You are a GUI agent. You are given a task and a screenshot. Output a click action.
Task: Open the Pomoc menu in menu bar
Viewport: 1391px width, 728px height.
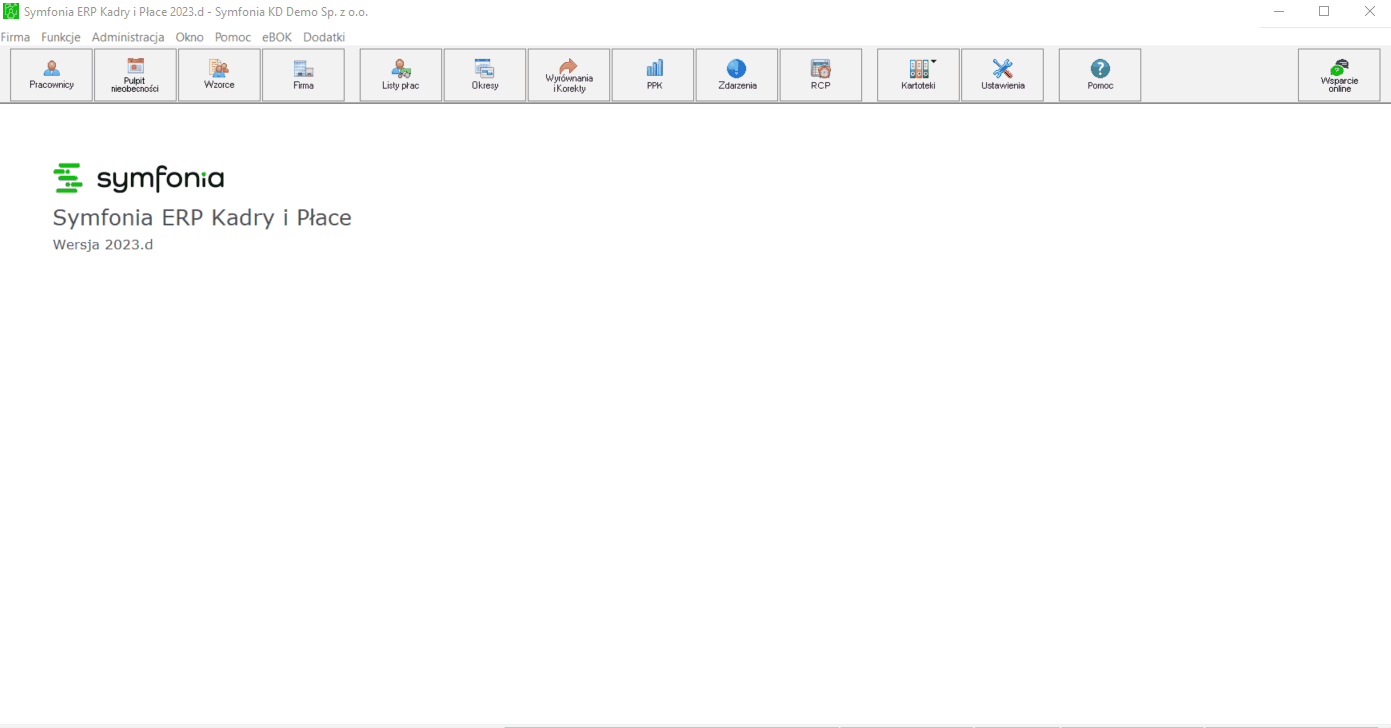tap(233, 37)
